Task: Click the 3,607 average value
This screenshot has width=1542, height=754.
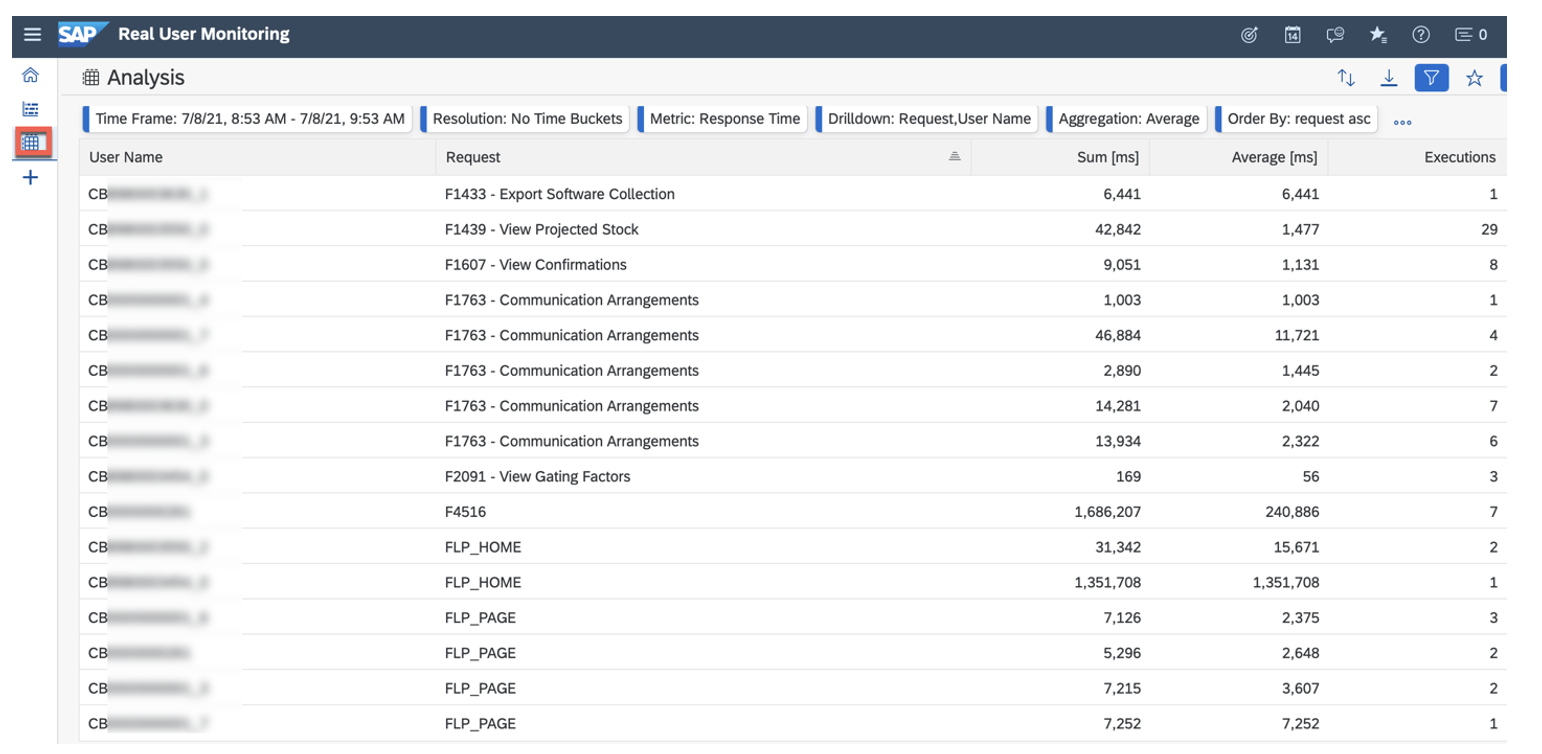Action: click(x=1301, y=688)
